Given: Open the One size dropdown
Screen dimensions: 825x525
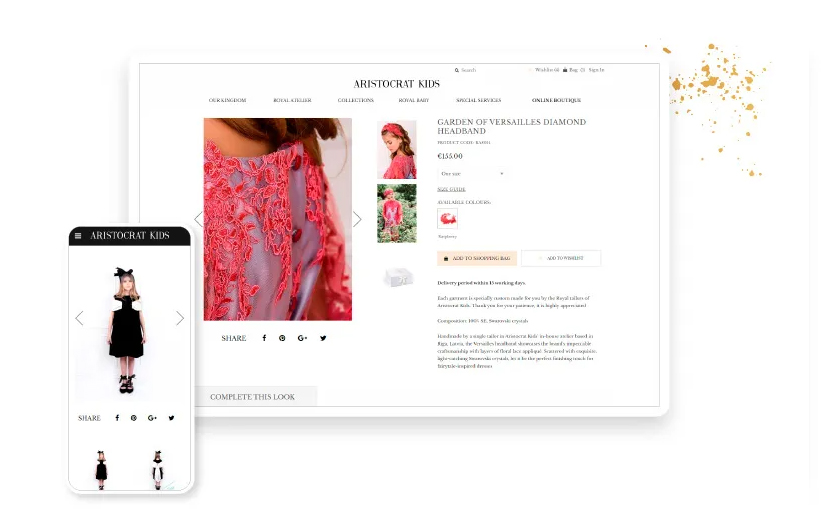Looking at the screenshot, I should coord(472,174).
